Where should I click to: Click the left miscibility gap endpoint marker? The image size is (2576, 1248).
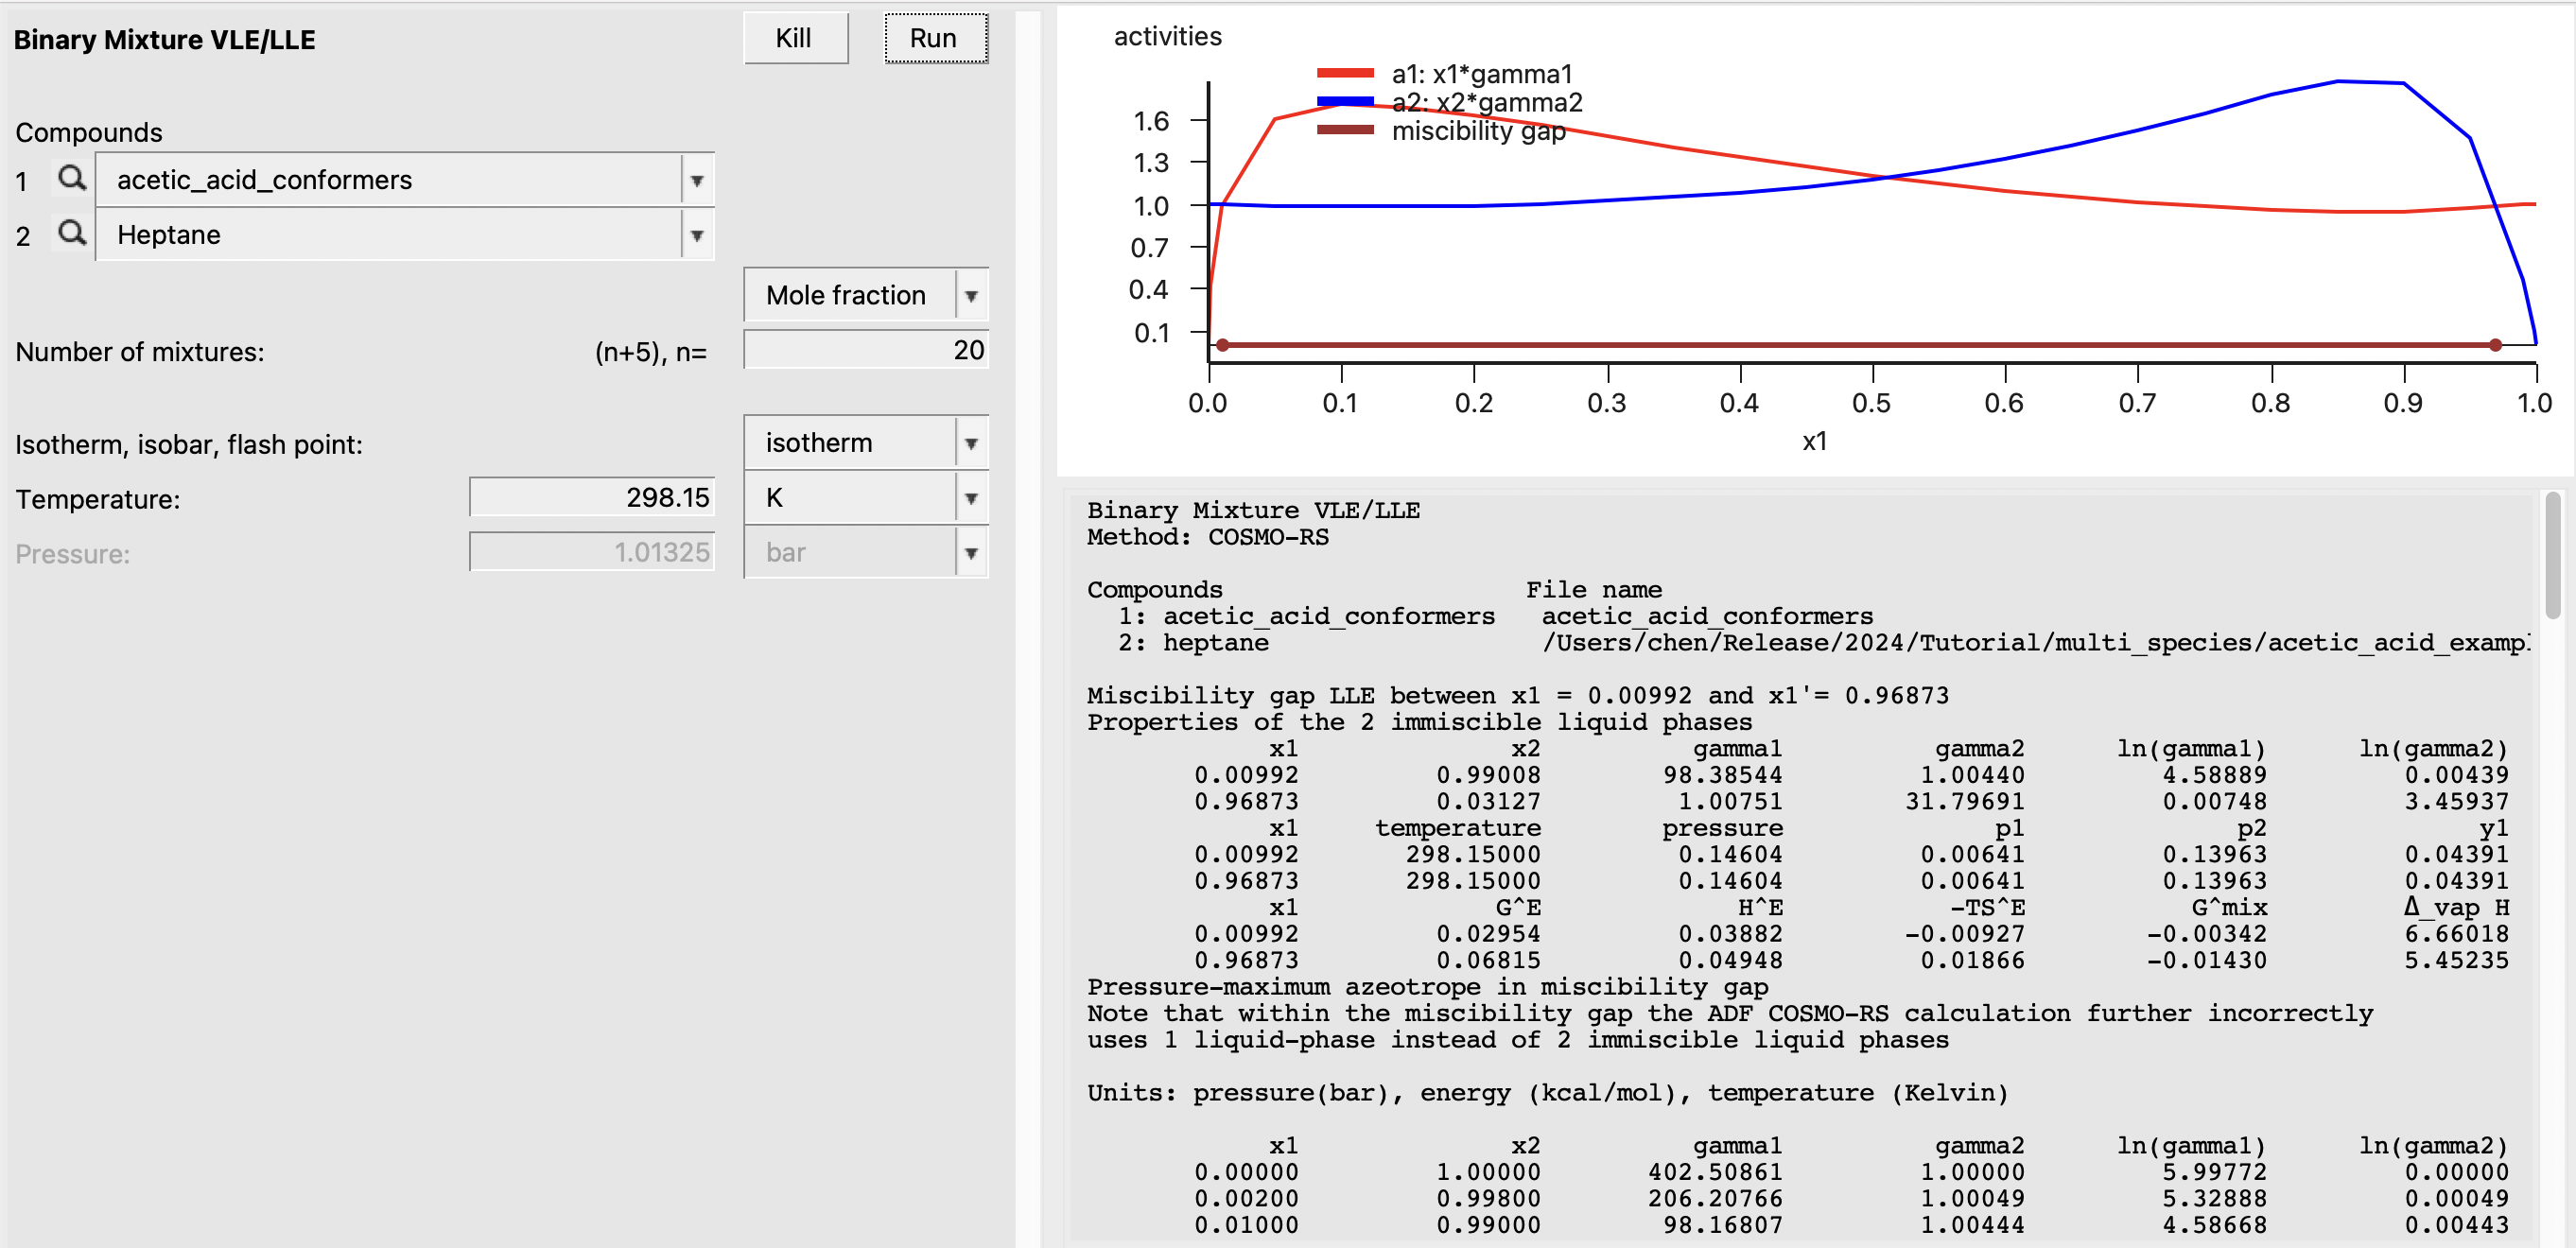pyautogui.click(x=1222, y=345)
